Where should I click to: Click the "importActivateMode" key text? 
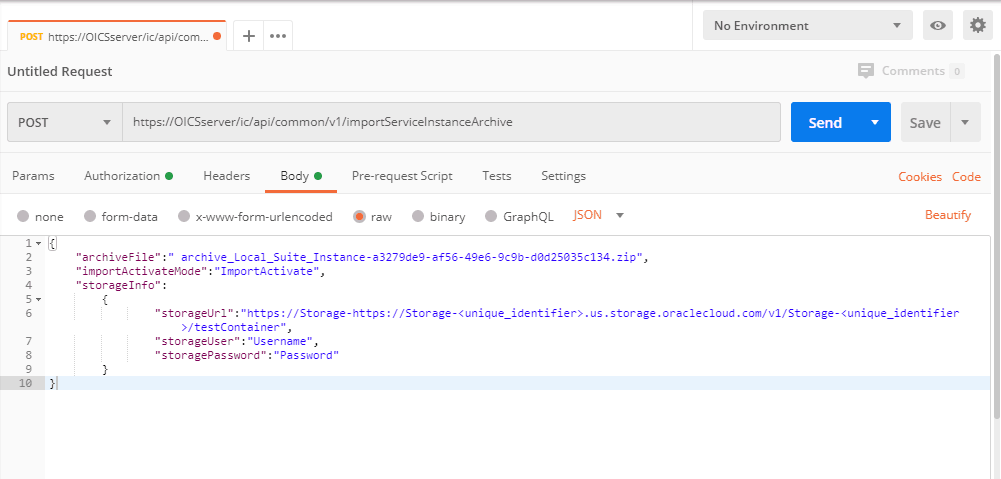pos(141,271)
